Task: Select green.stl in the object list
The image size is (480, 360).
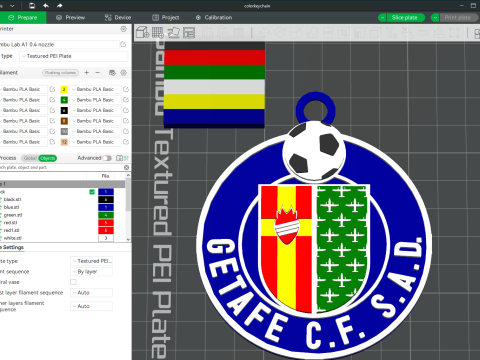Action: pos(13,215)
